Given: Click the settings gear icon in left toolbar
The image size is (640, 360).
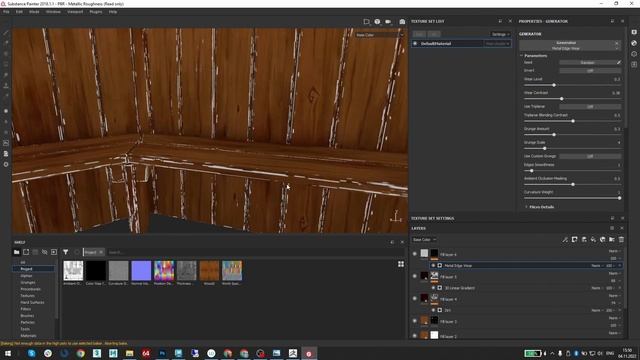Looking at the screenshot, I should [6, 164].
